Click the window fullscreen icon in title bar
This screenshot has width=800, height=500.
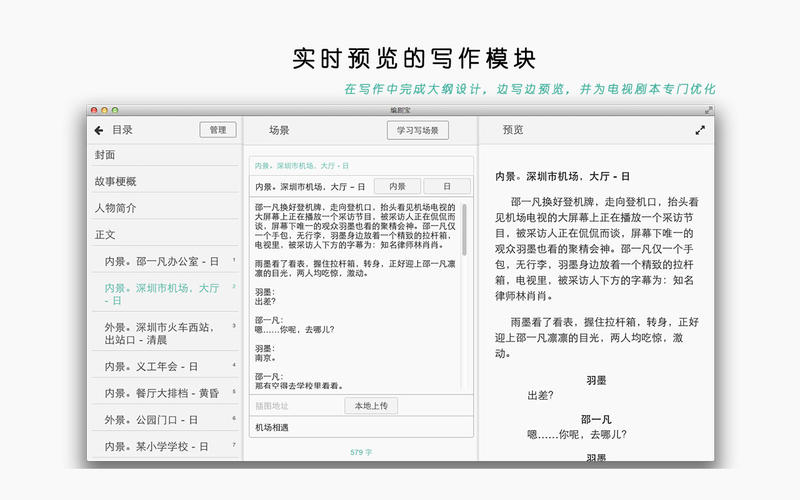pos(708,110)
